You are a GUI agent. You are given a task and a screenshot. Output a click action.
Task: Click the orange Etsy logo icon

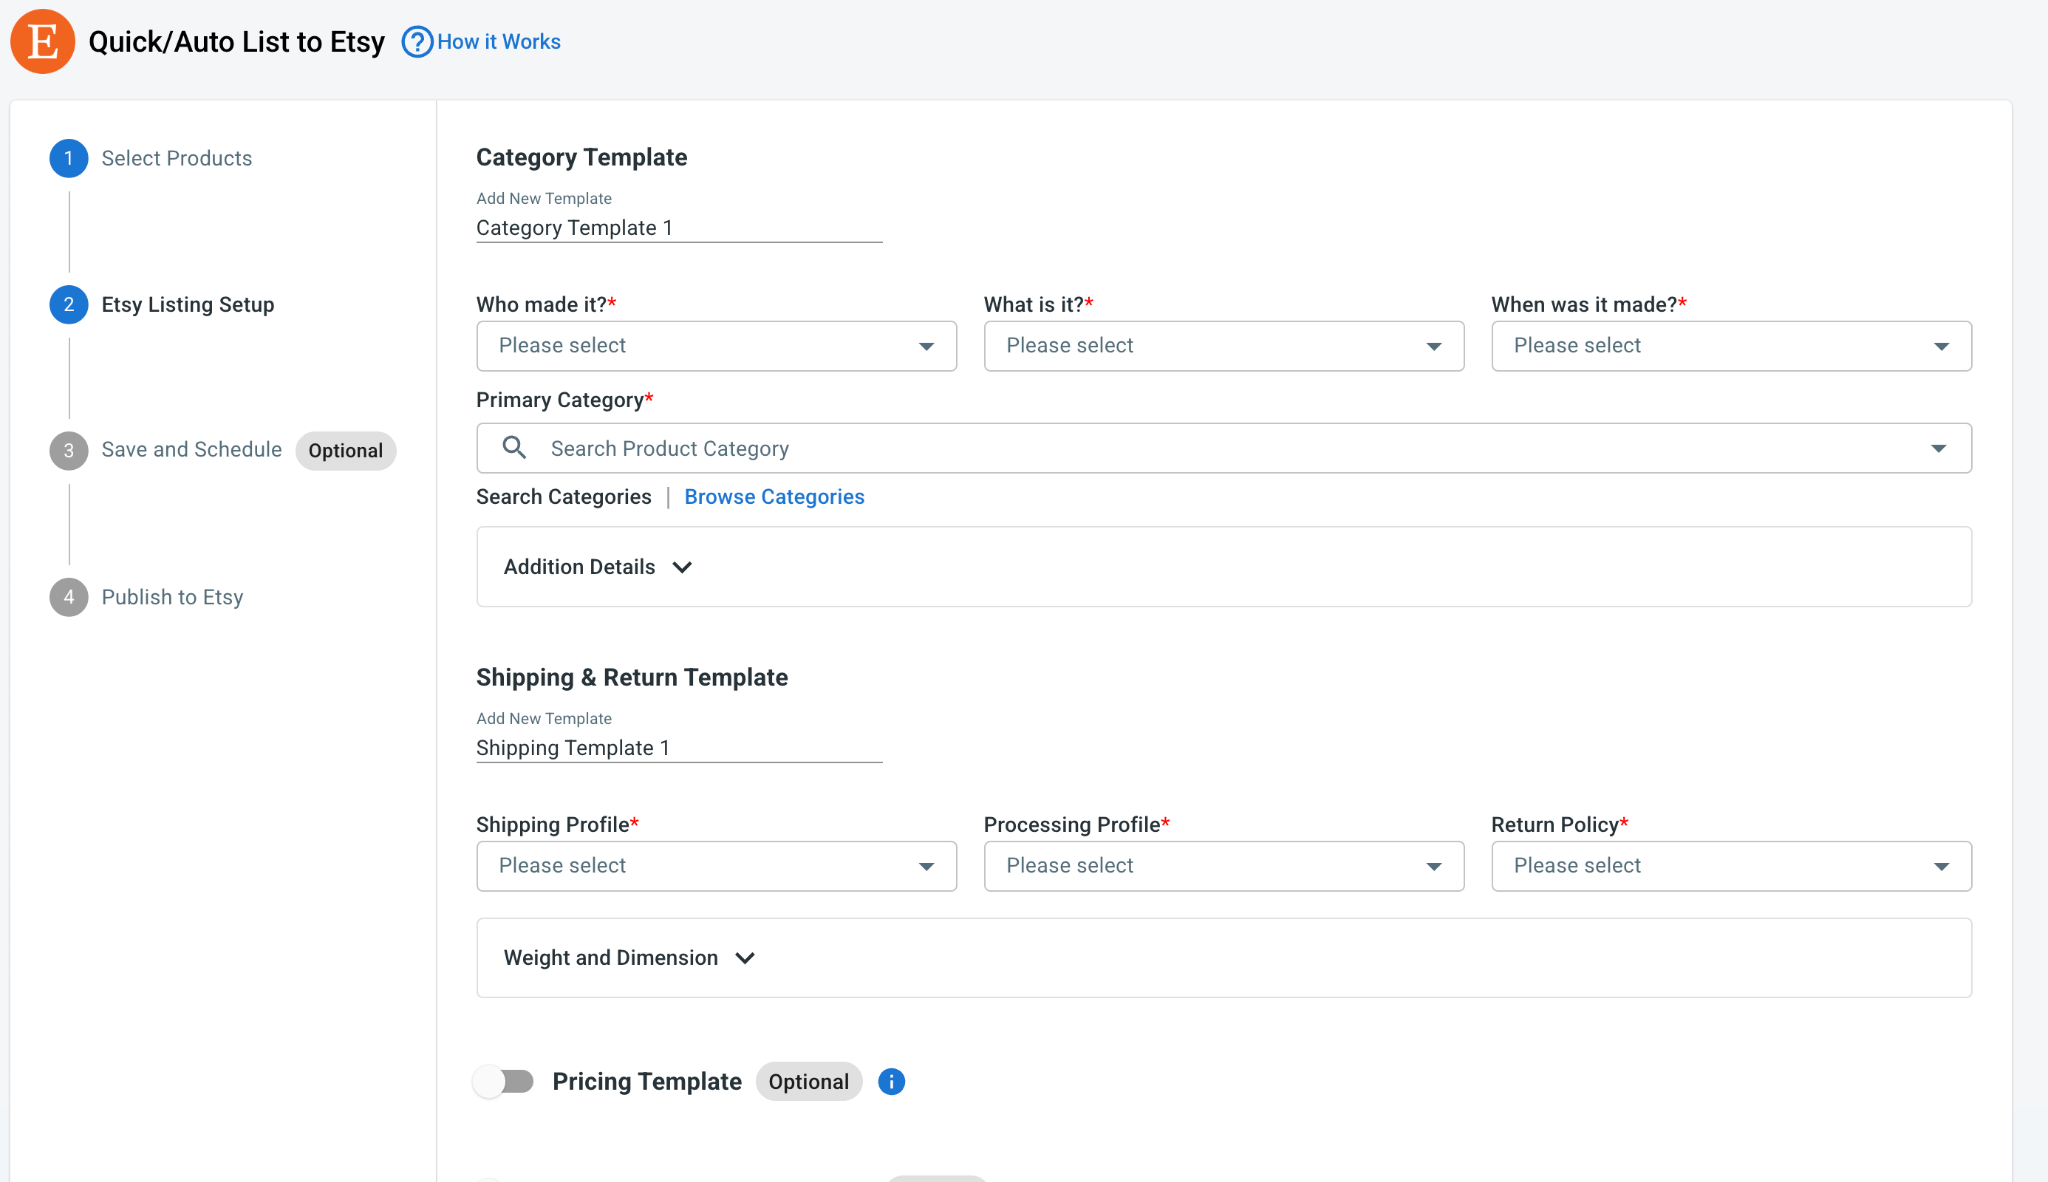[x=43, y=42]
